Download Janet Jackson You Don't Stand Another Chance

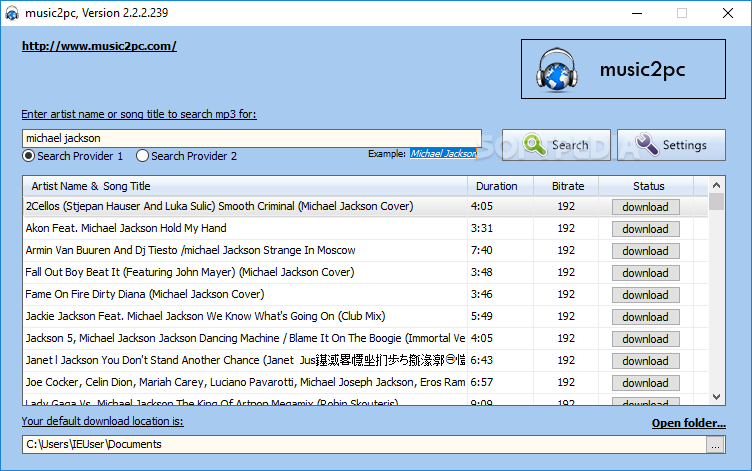pos(646,362)
